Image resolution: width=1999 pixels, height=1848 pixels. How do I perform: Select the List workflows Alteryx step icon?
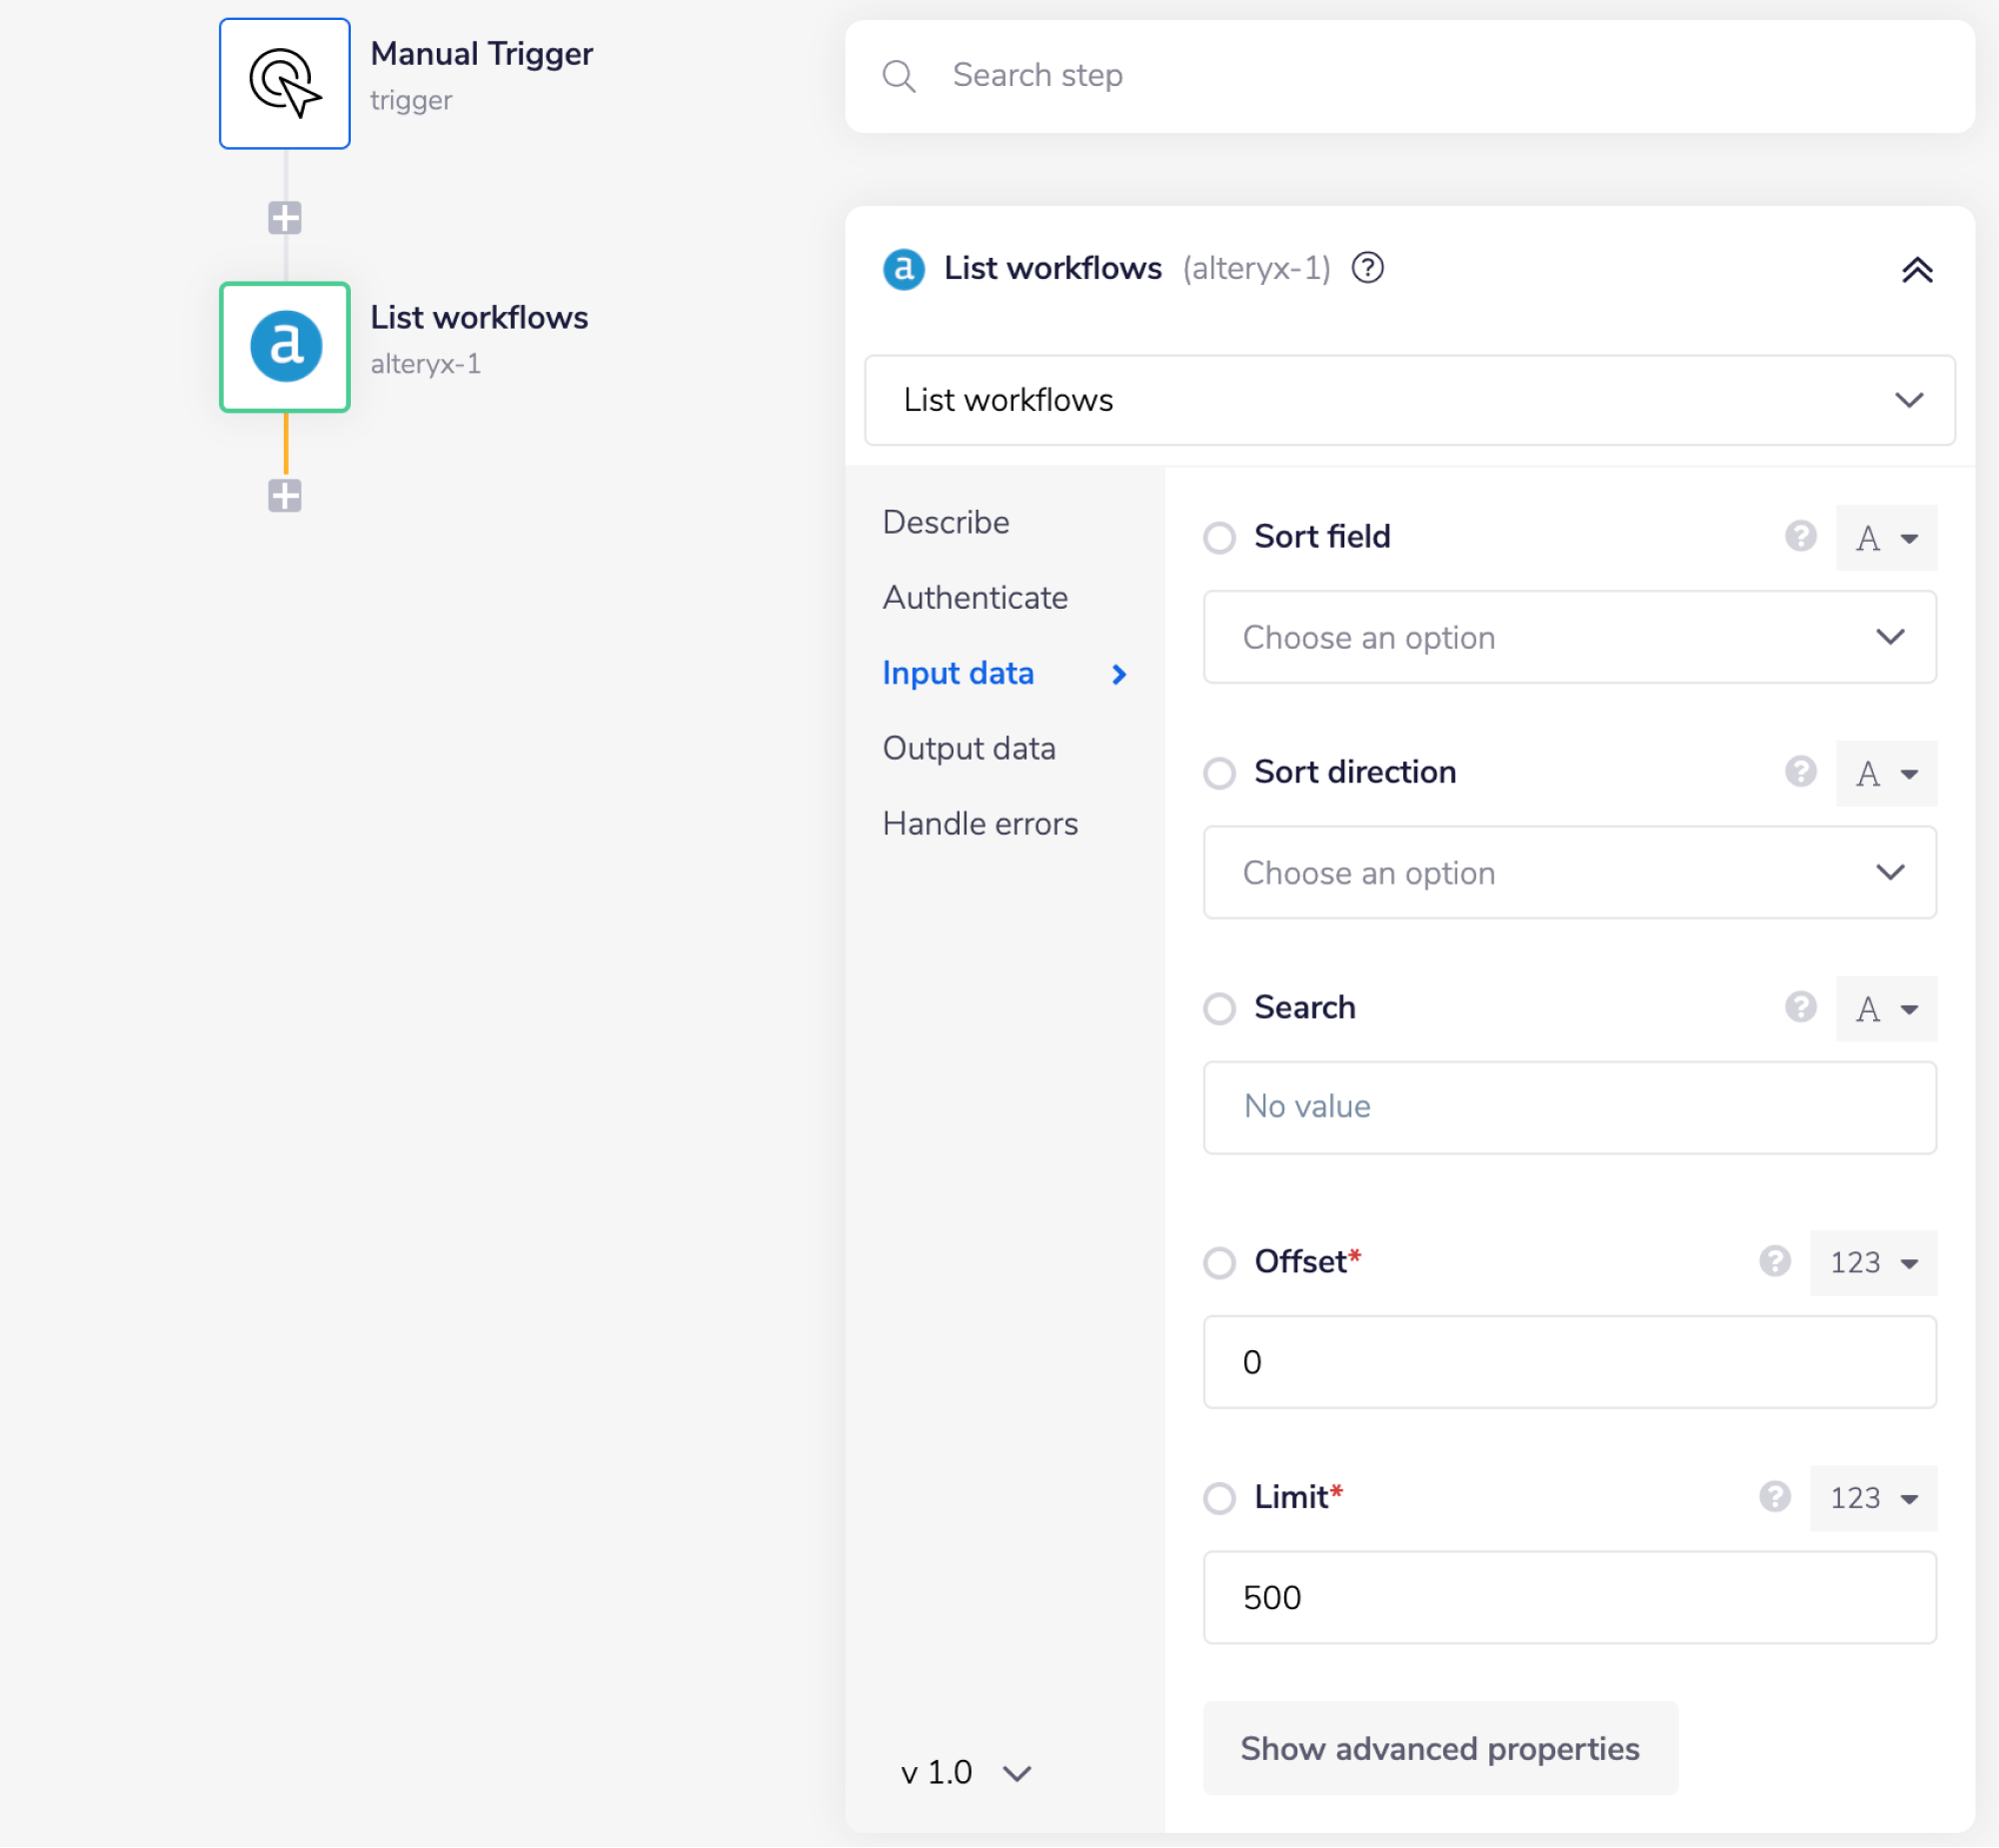click(x=284, y=347)
